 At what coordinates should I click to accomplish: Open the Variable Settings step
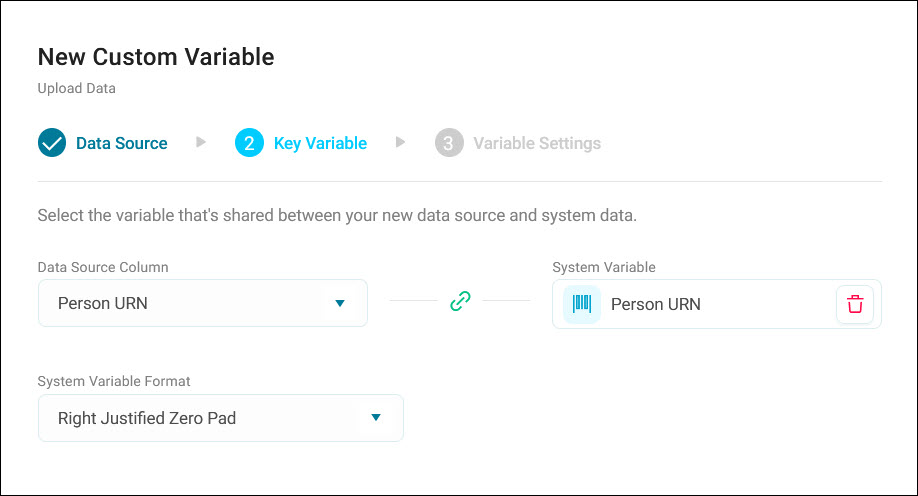(537, 143)
